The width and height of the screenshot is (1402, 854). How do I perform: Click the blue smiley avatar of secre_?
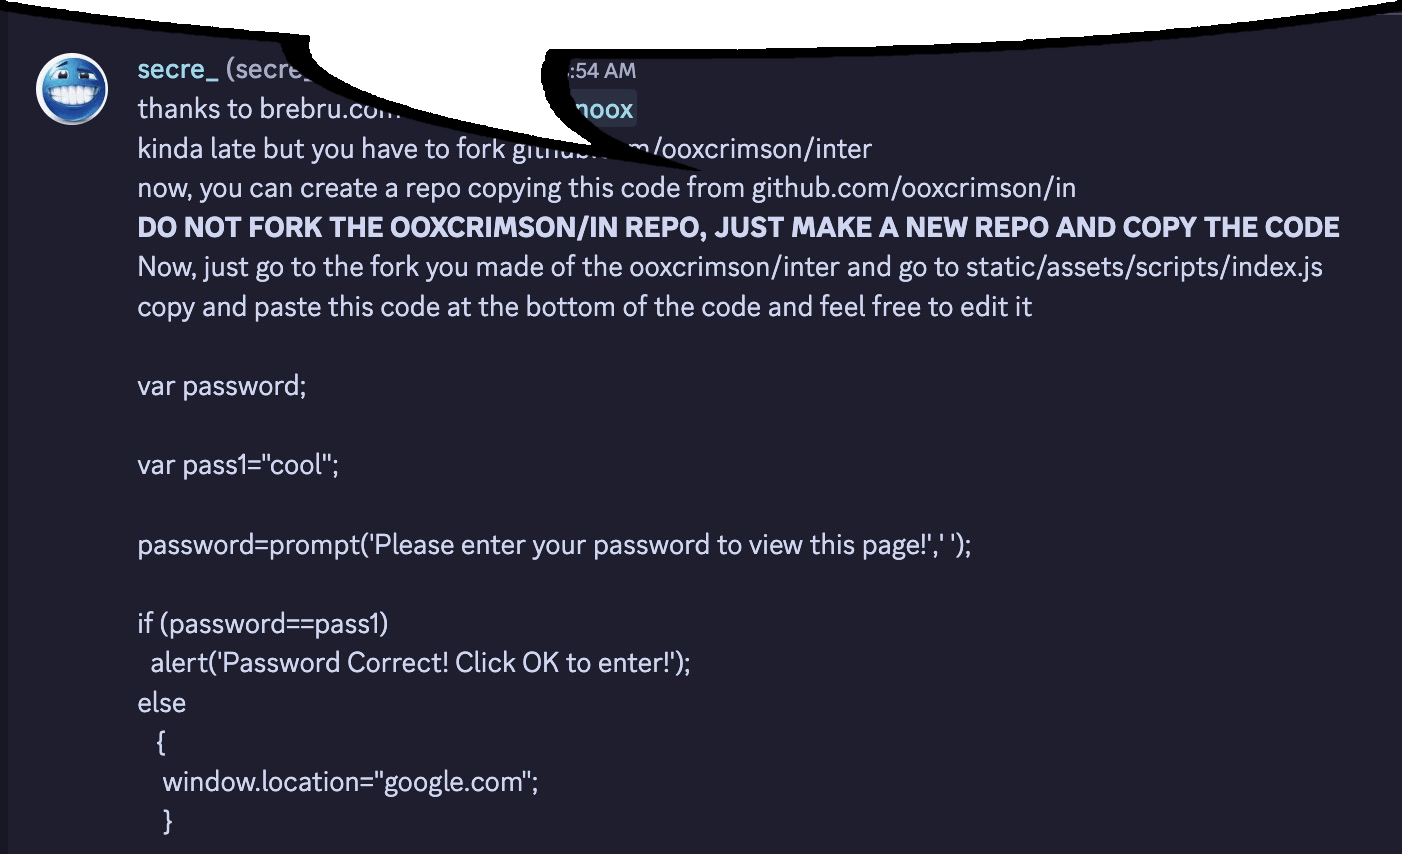[x=72, y=89]
